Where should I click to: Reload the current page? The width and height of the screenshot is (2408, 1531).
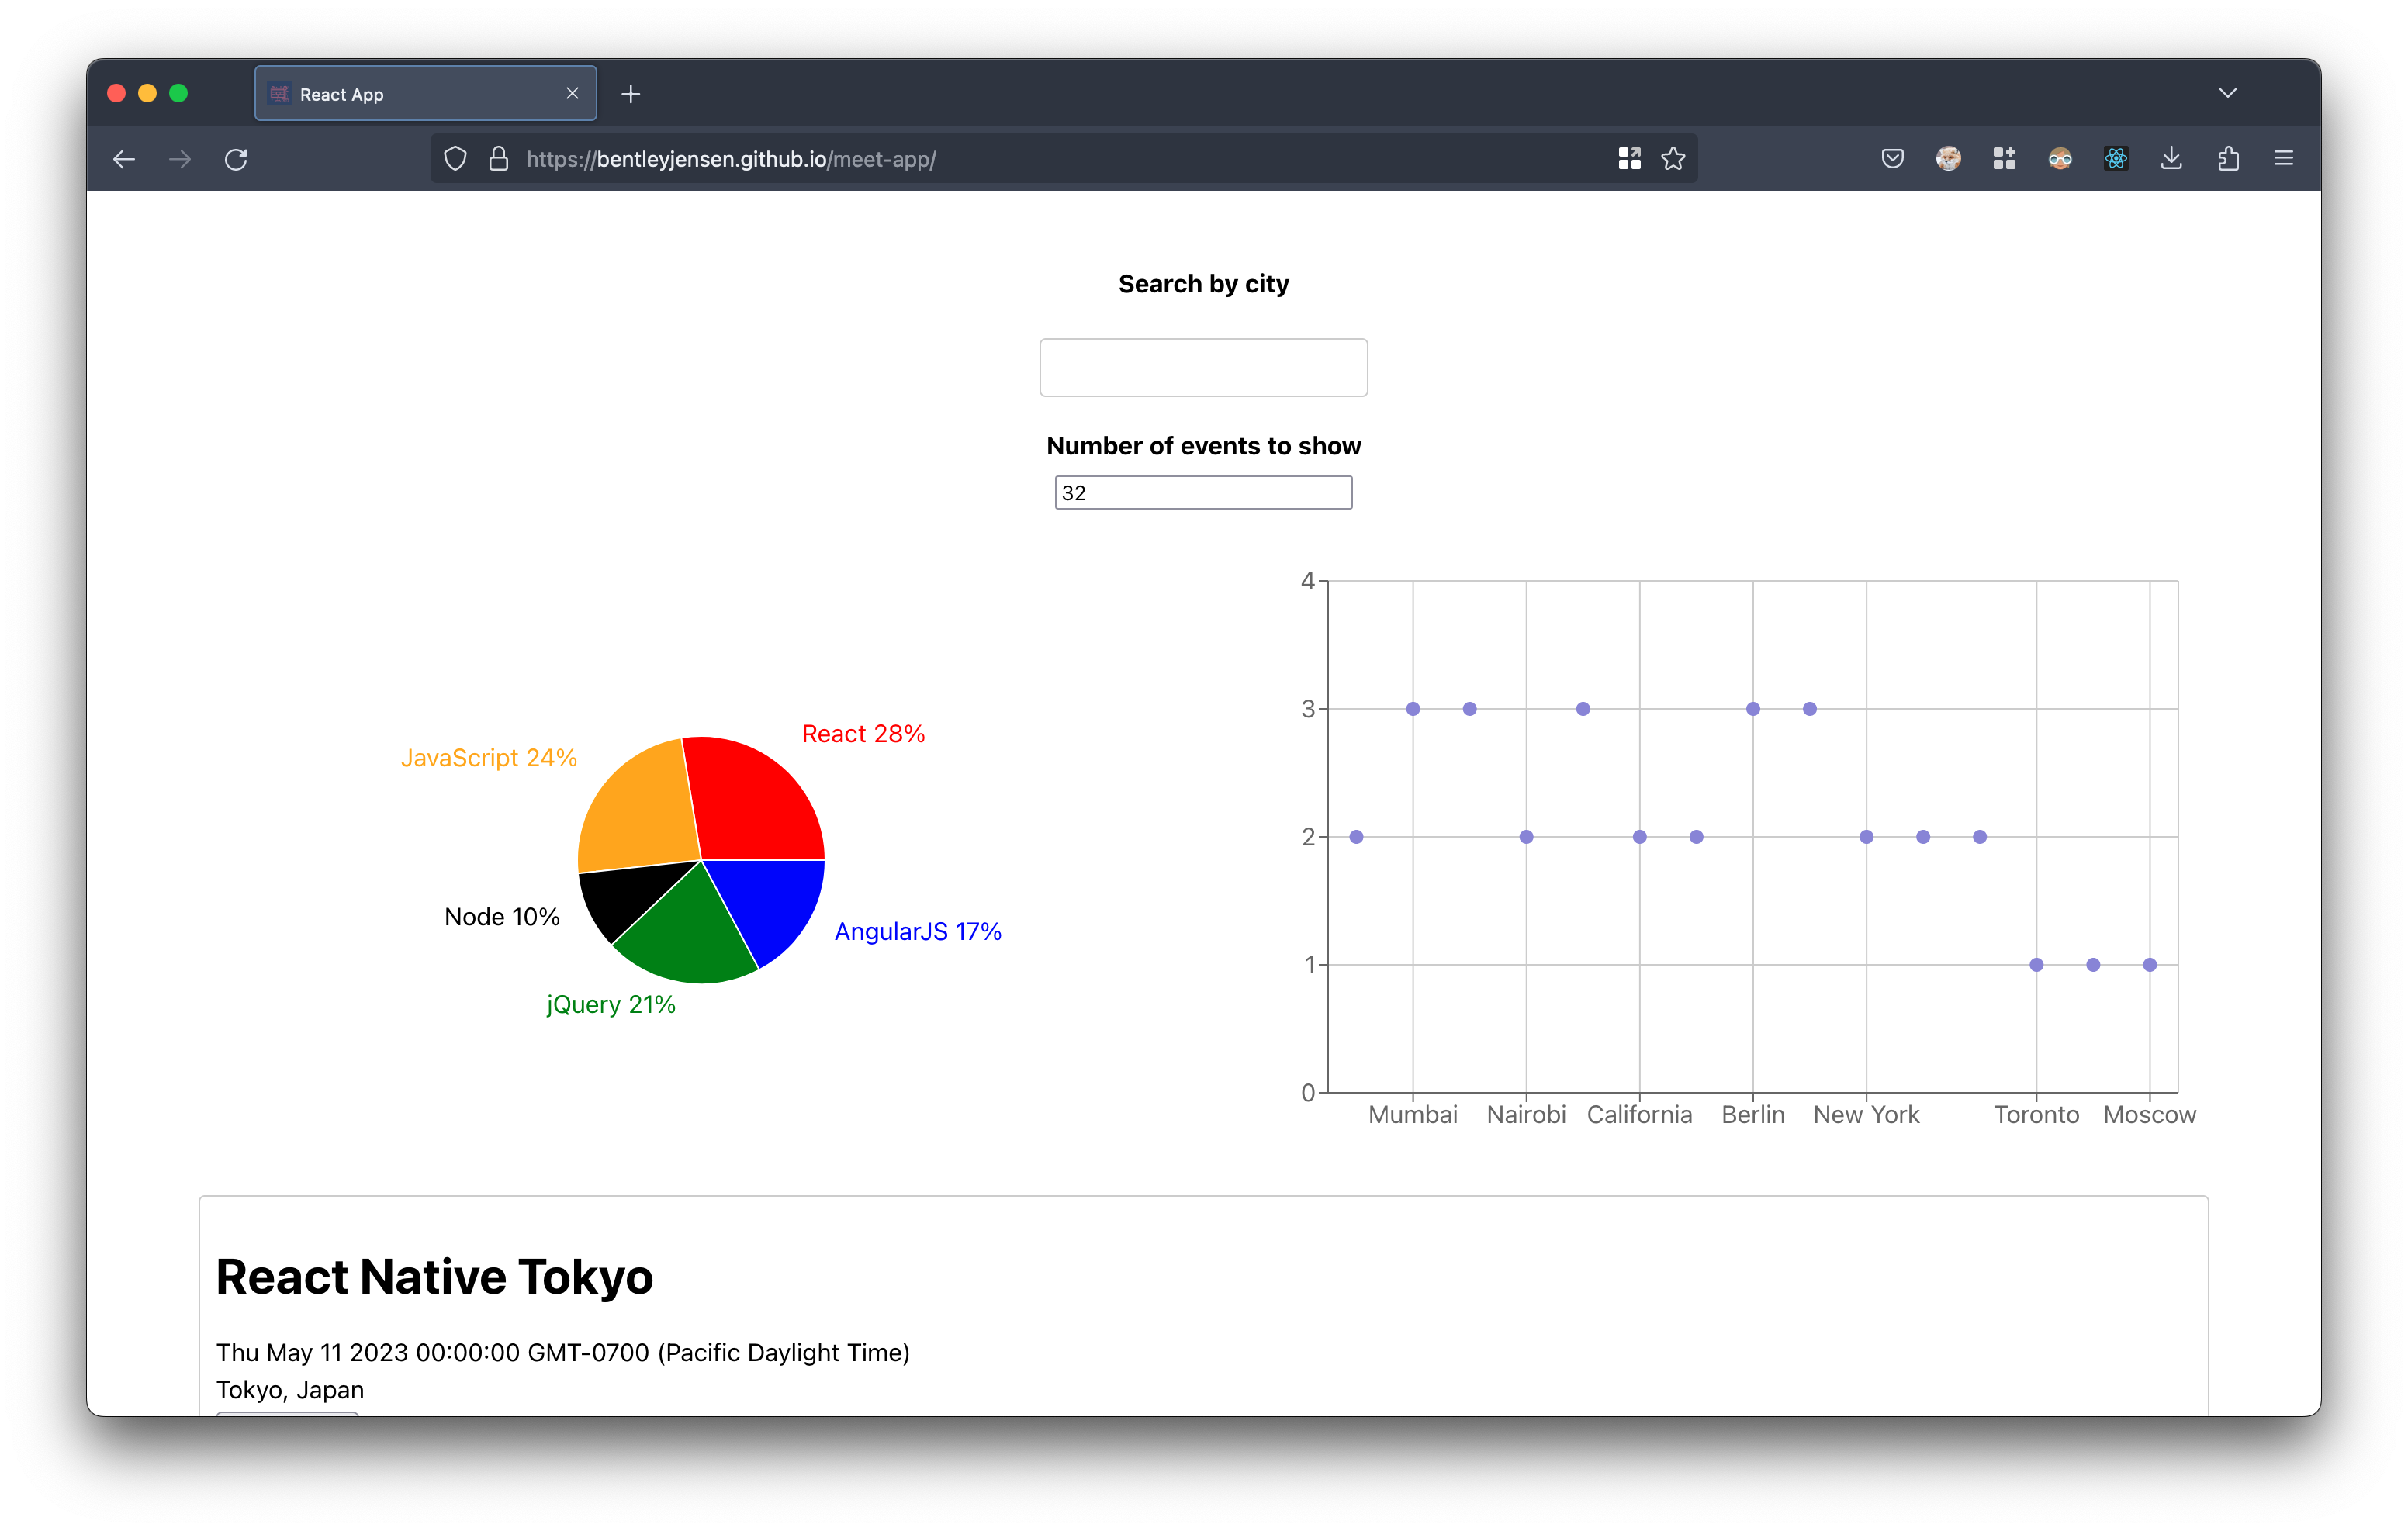pos(236,159)
